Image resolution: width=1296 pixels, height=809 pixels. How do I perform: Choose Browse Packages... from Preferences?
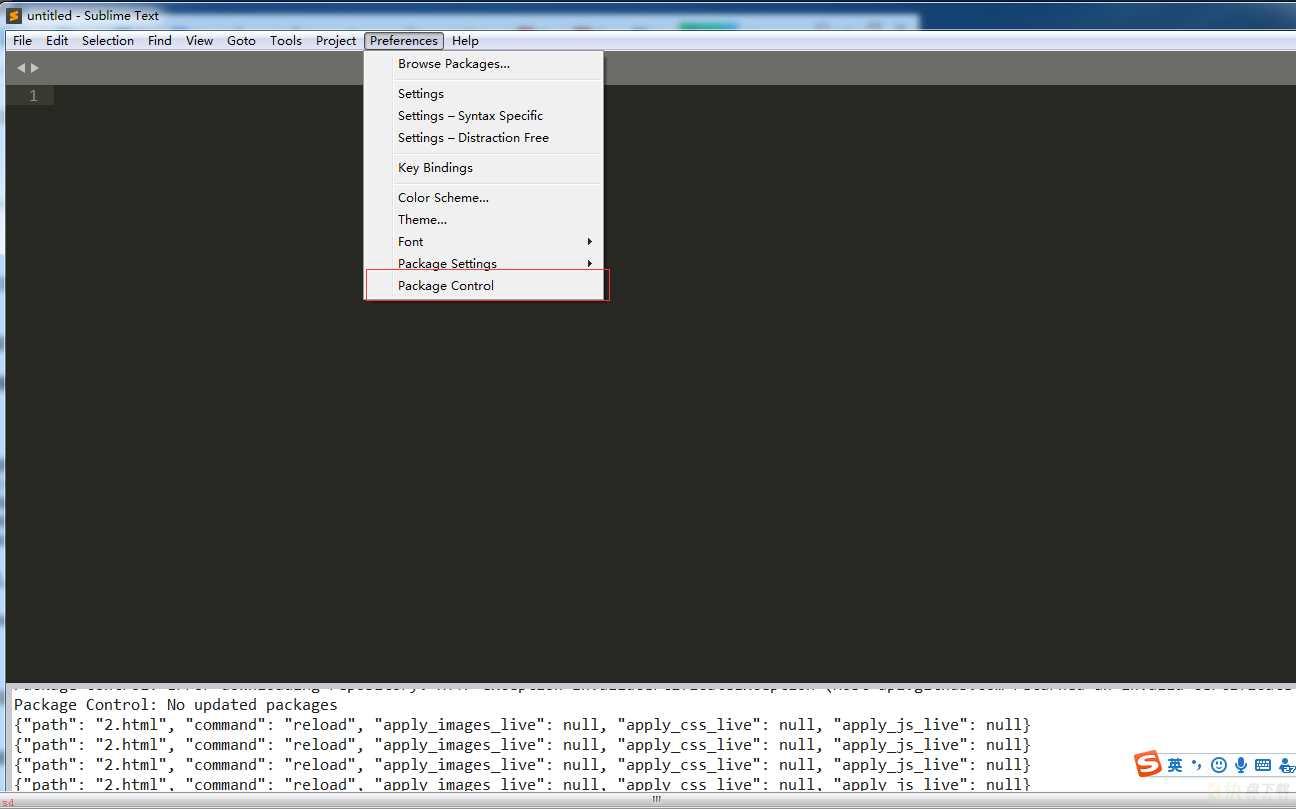point(484,64)
